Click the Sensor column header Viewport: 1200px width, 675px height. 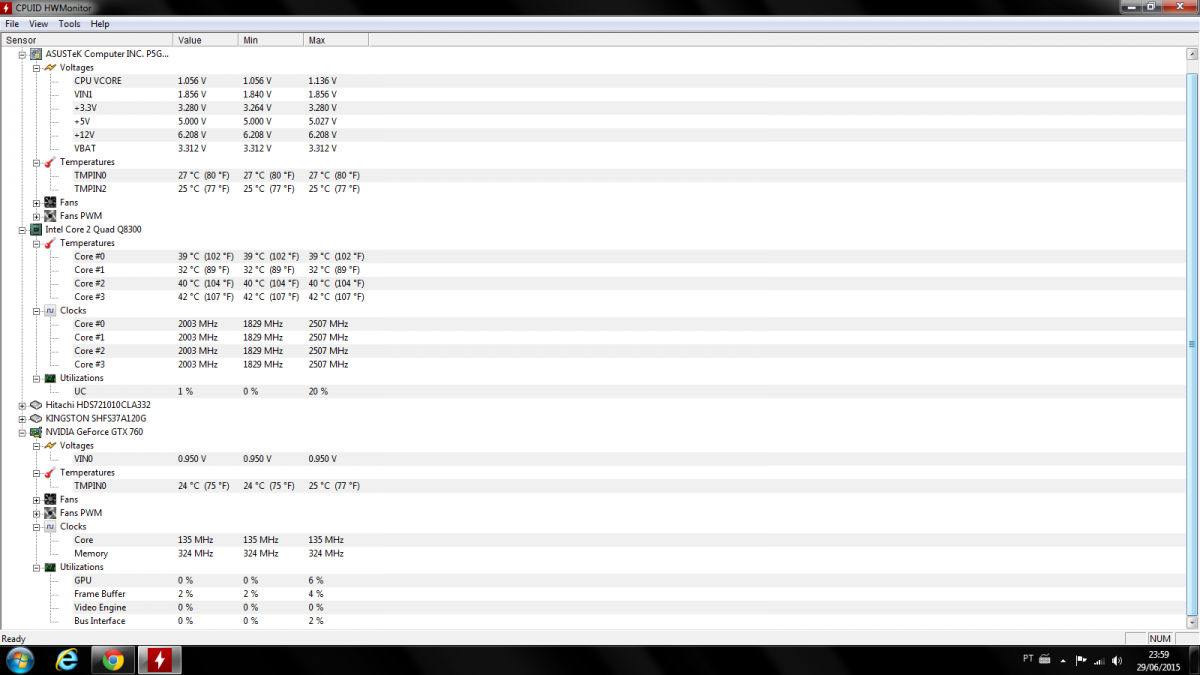(87, 40)
